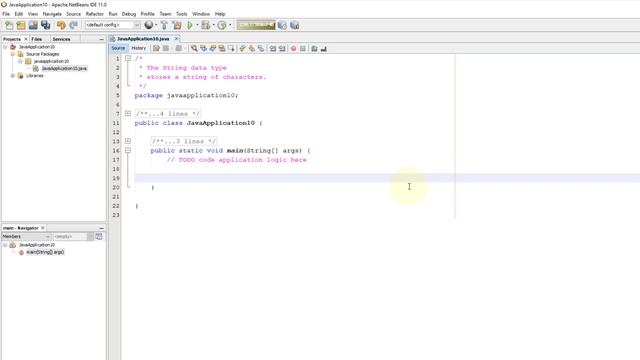Click Shift Line Right editor icon
640x360 pixels.
tap(282, 49)
